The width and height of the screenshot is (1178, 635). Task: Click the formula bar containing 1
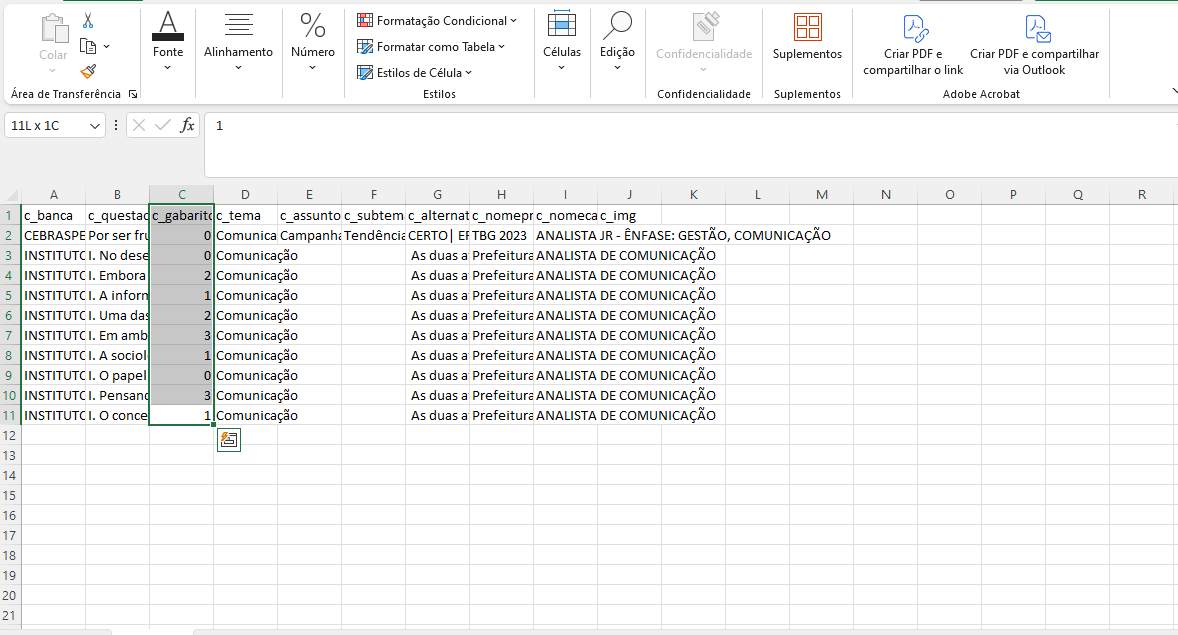coord(690,145)
